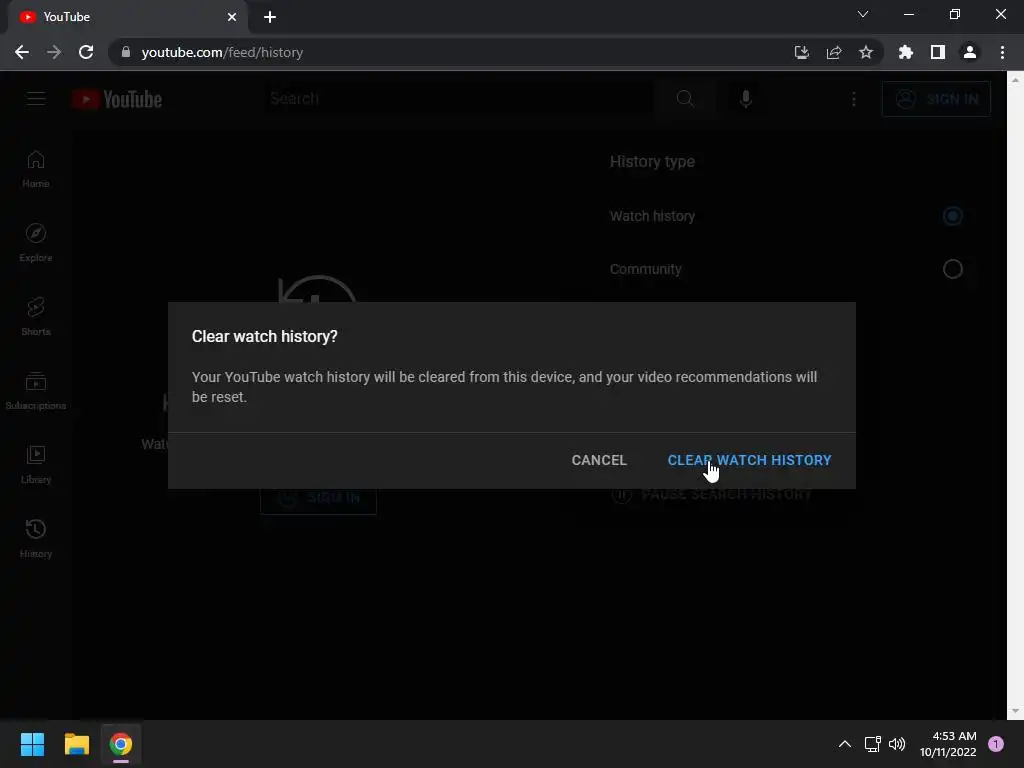This screenshot has height=768, width=1024.
Task: Open the Chrome extensions puzzle icon
Action: 906,52
